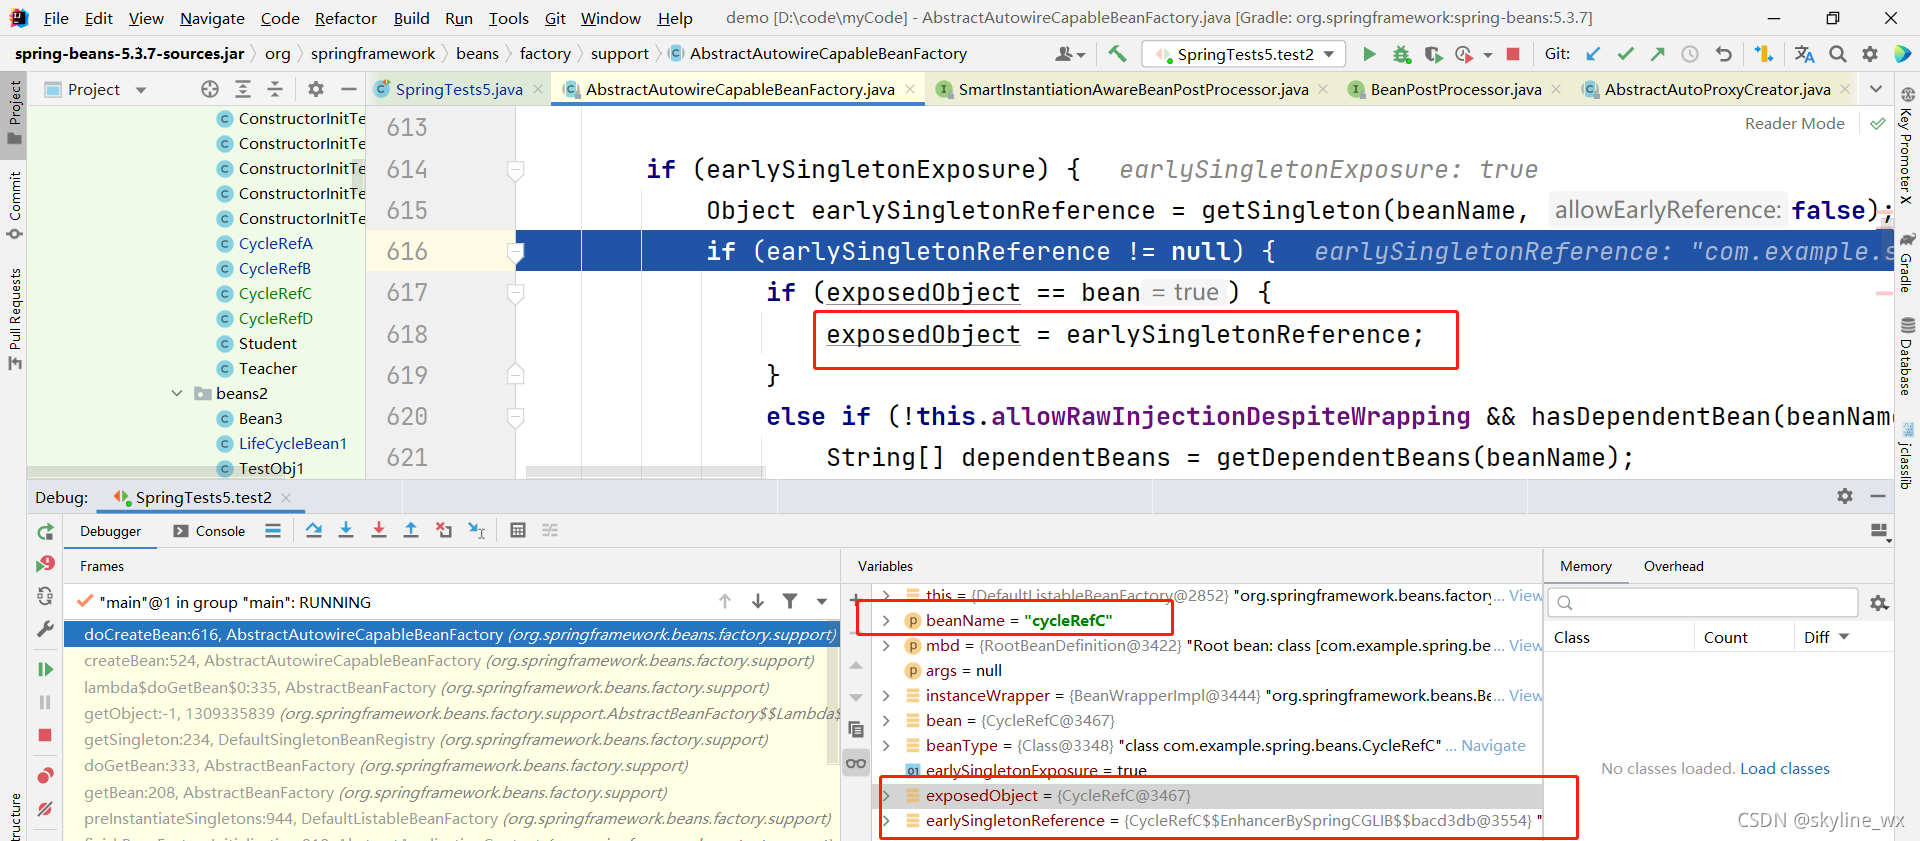Show Git history clock icon
This screenshot has width=1920, height=841.
coord(1690,54)
